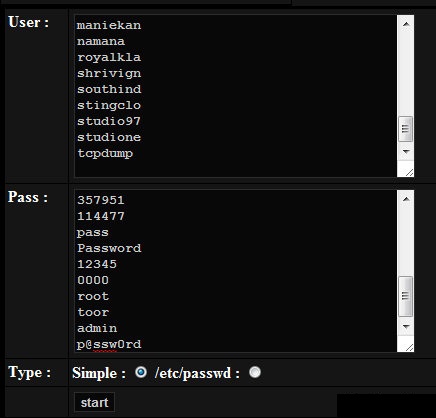Click the 'p@ssw0rd' line in Pass

[x=109, y=344]
